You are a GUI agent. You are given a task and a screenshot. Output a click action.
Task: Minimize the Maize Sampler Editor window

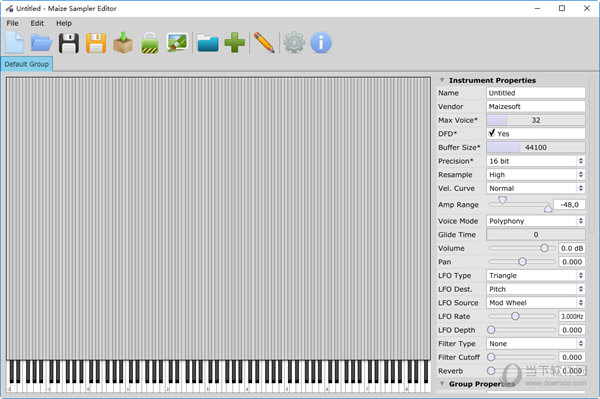(537, 8)
